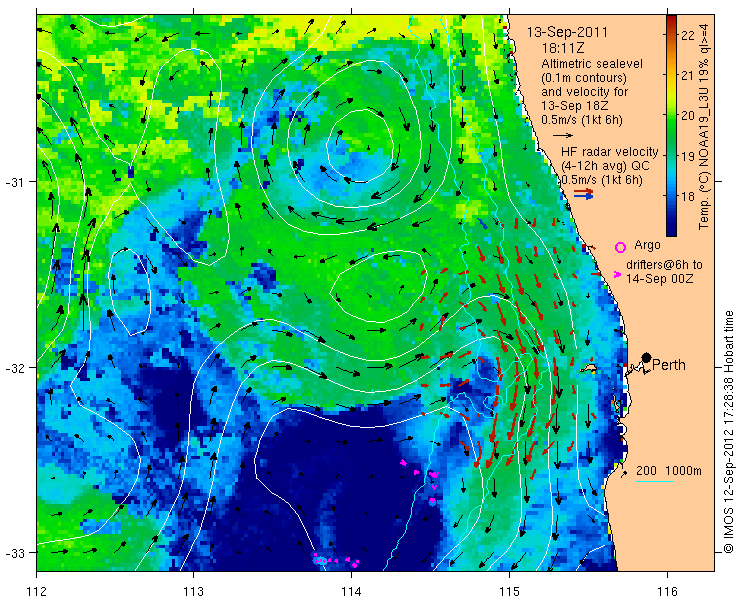Click the '115' longitude axis label
The image size is (740, 600).
pyautogui.click(x=509, y=591)
